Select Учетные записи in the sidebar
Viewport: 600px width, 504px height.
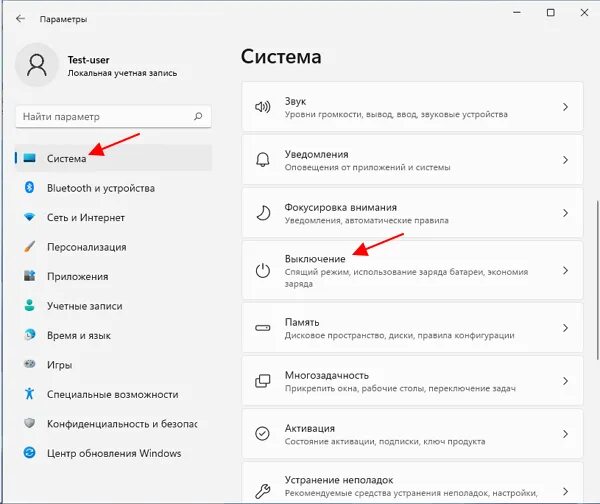click(x=113, y=305)
